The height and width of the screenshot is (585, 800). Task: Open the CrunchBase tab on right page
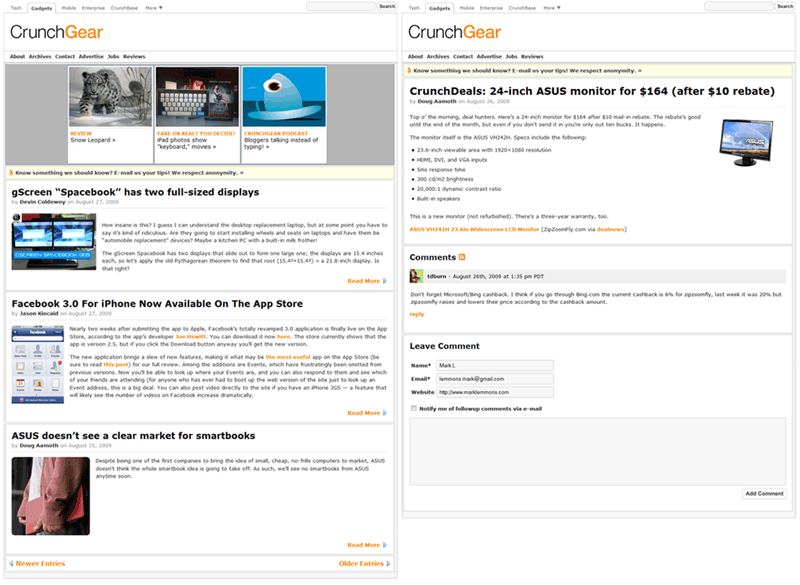point(522,8)
